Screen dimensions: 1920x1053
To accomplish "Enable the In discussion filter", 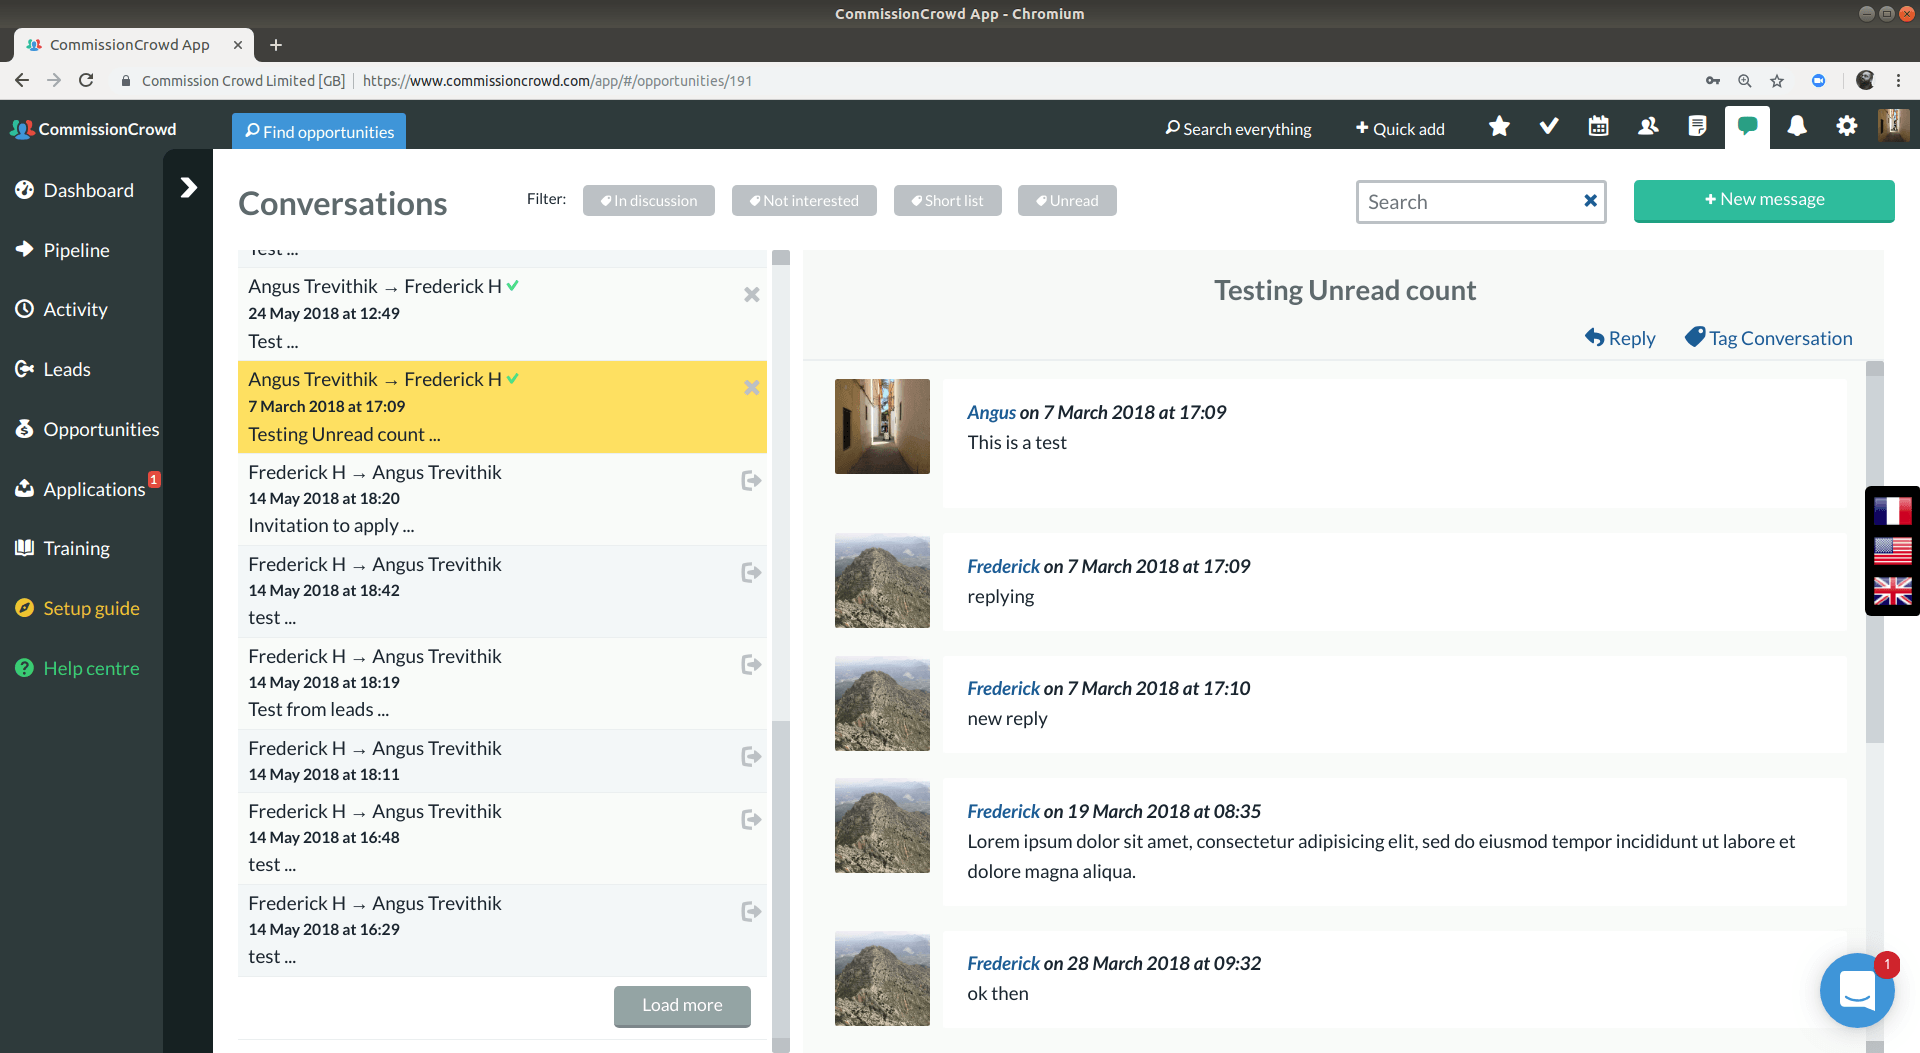I will [648, 200].
